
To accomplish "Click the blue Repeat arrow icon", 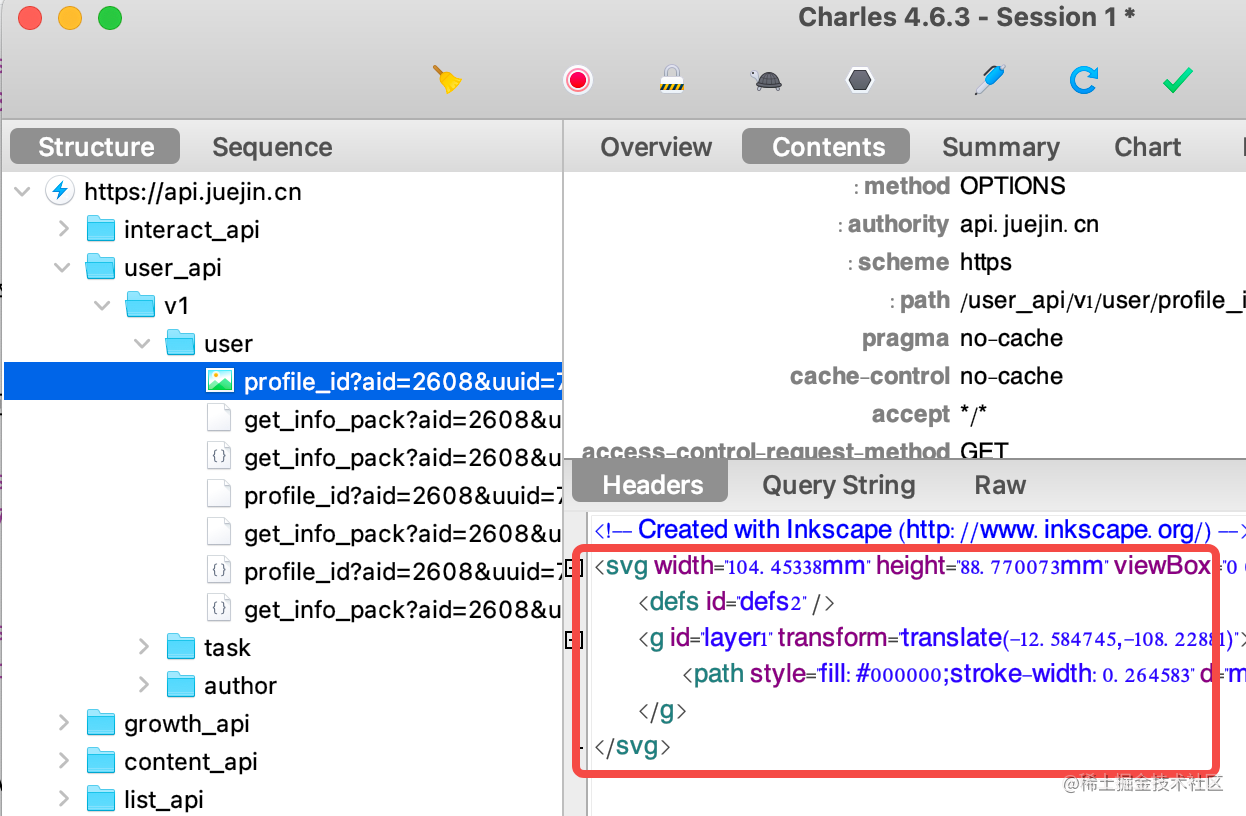I will 1083,80.
